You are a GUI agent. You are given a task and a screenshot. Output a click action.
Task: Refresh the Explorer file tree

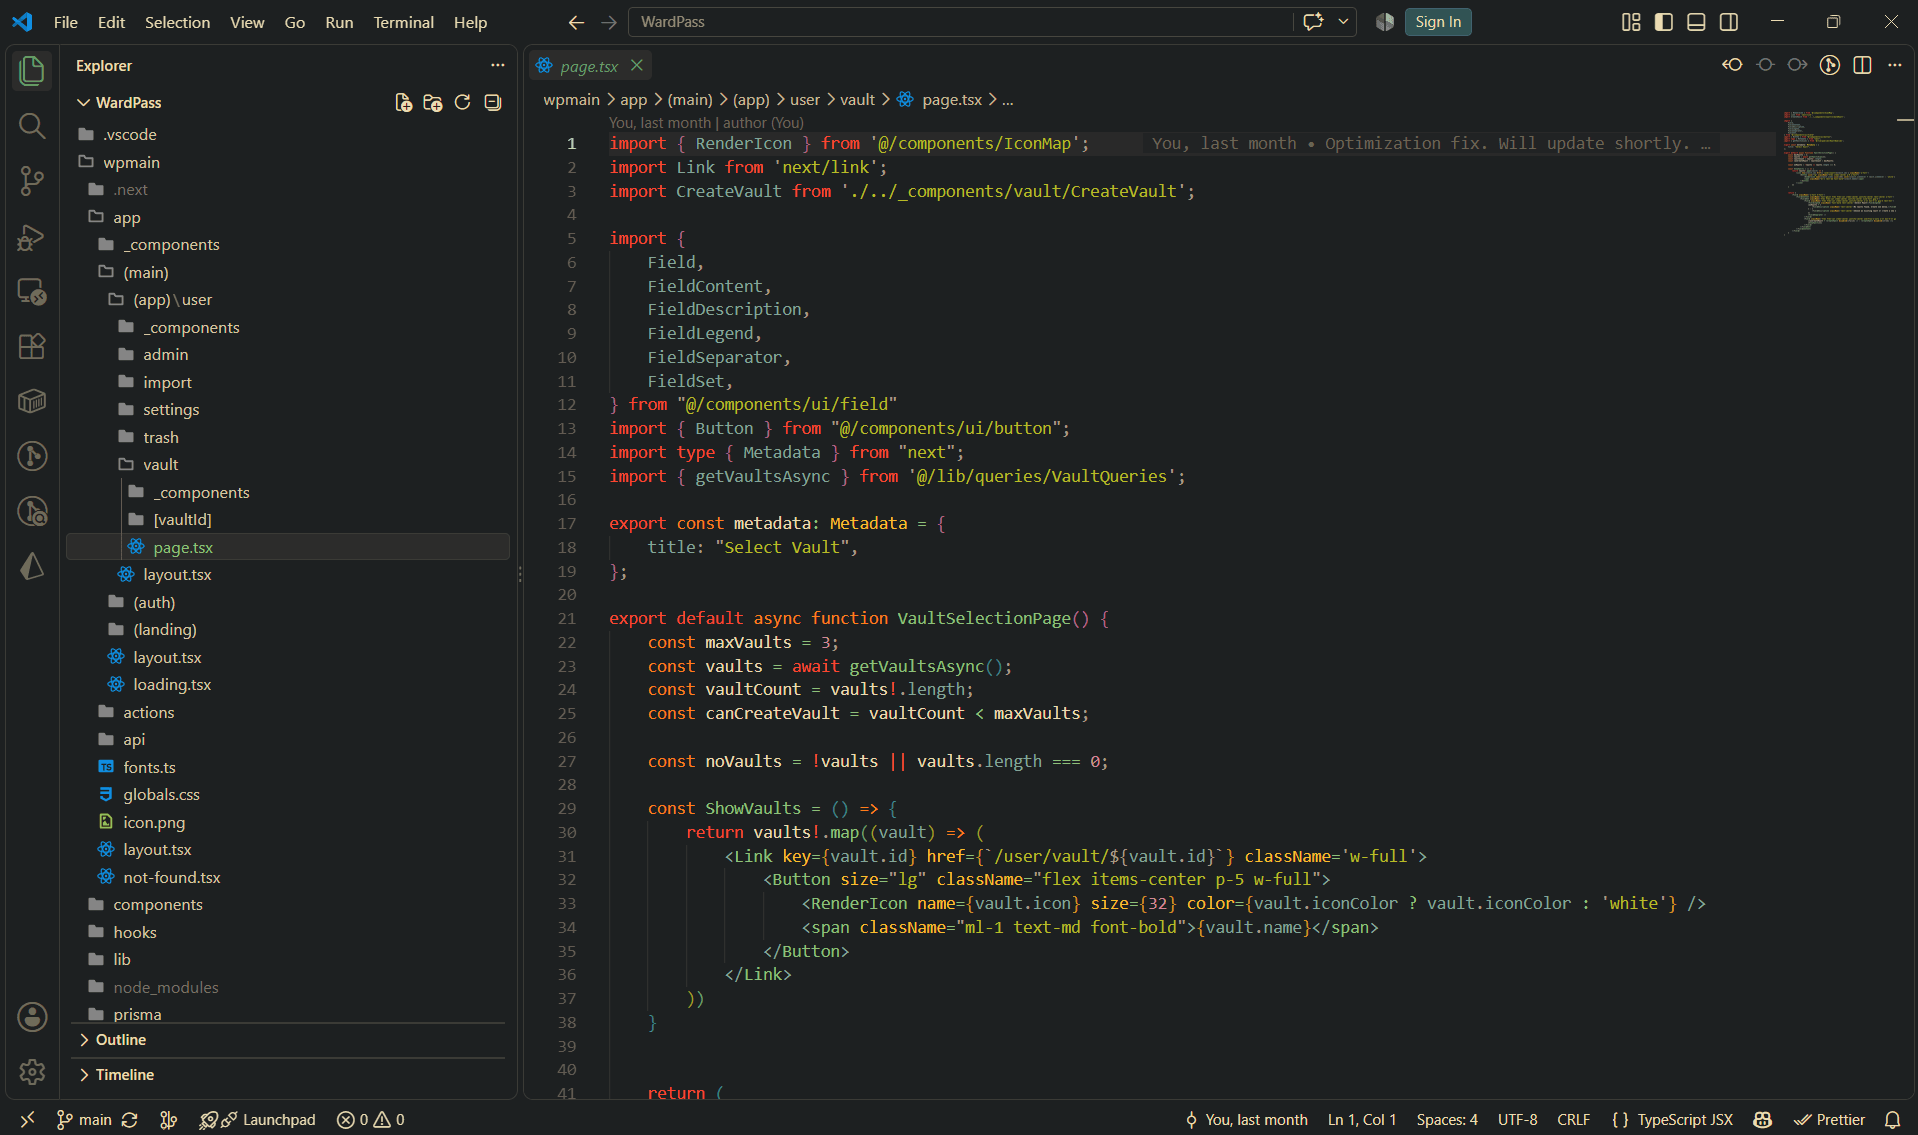point(462,102)
